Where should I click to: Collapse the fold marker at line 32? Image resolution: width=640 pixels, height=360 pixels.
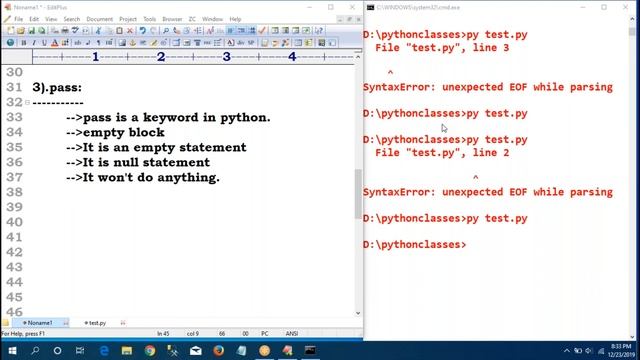tap(27, 102)
